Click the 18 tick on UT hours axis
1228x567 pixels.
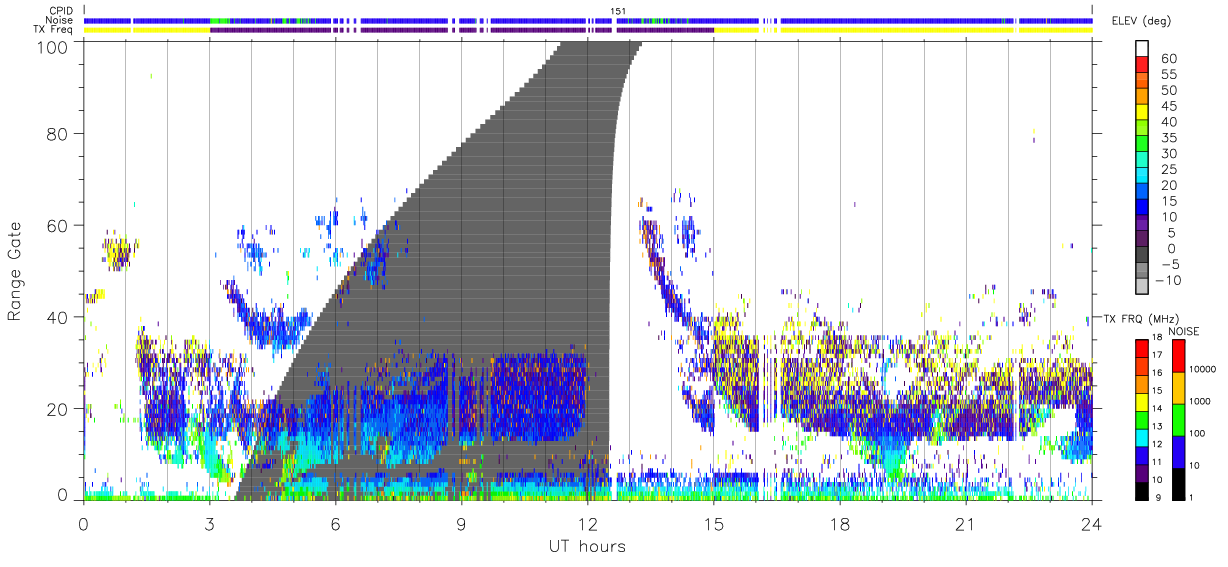pyautogui.click(x=840, y=524)
